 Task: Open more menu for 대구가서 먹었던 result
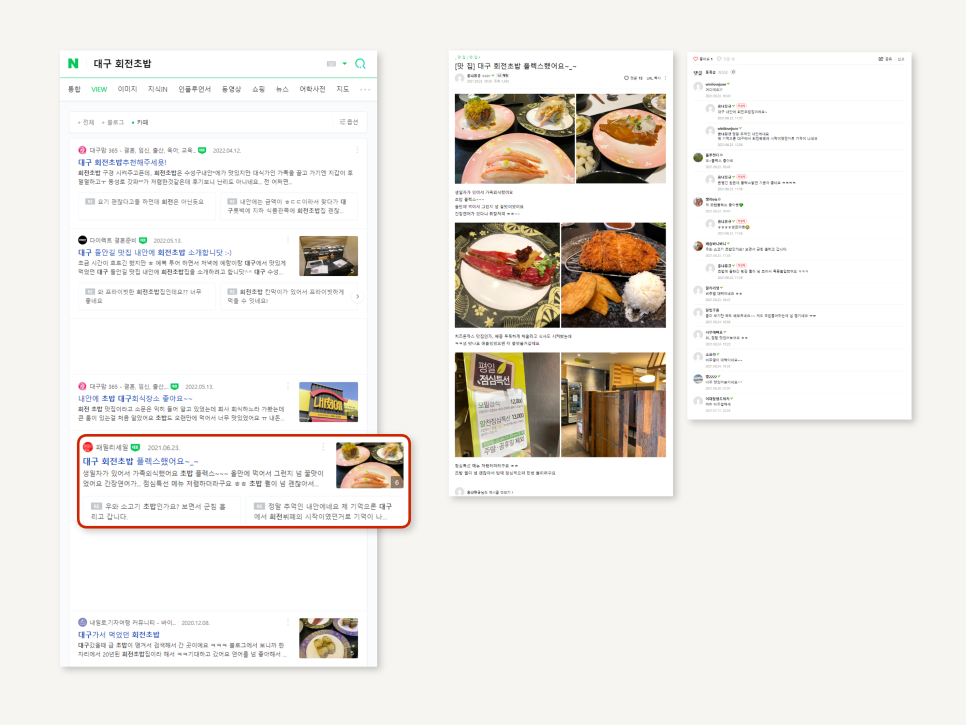click(288, 622)
